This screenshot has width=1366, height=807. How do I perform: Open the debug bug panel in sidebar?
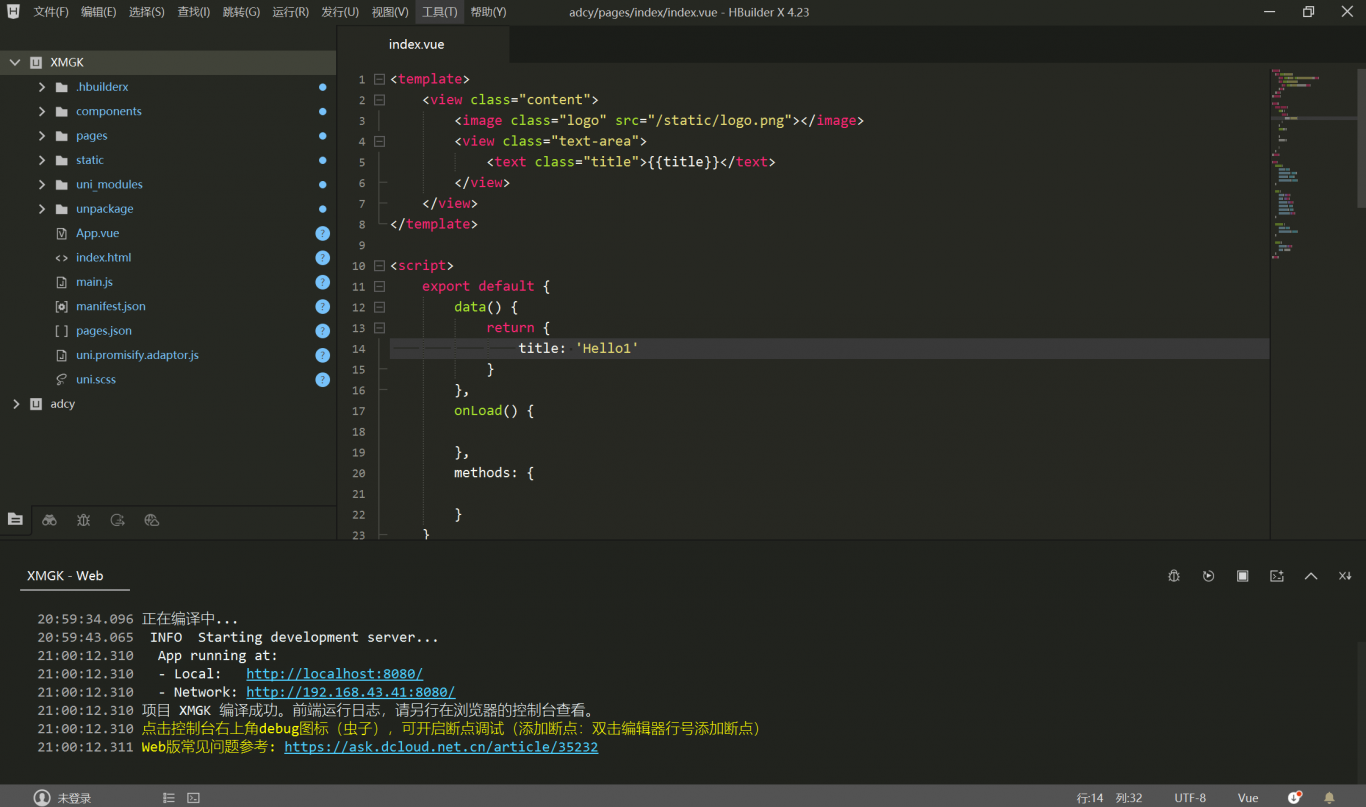point(84,520)
